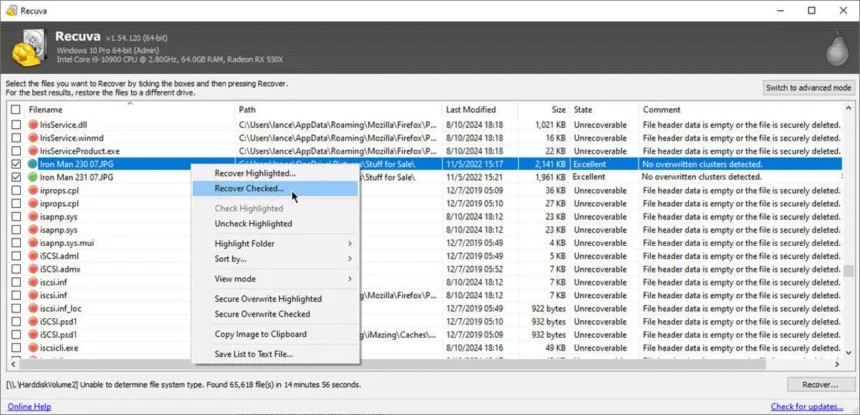This screenshot has height=415, width=860.
Task: Choose Copy Image to Clipboard
Action: (275, 334)
